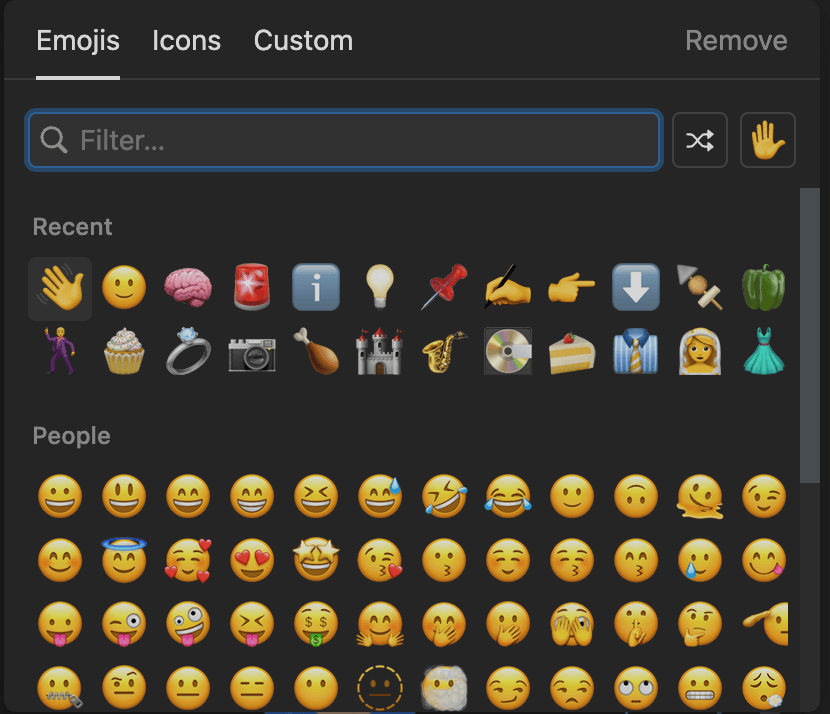Switch to the Icons tab

tap(186, 40)
